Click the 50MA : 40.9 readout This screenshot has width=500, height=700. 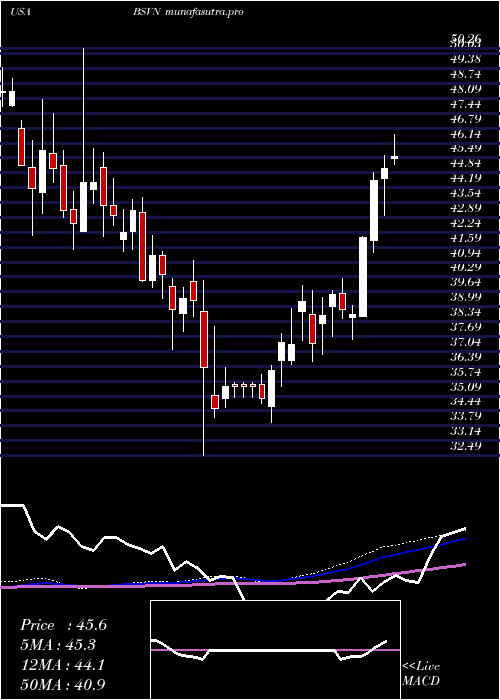[63, 684]
